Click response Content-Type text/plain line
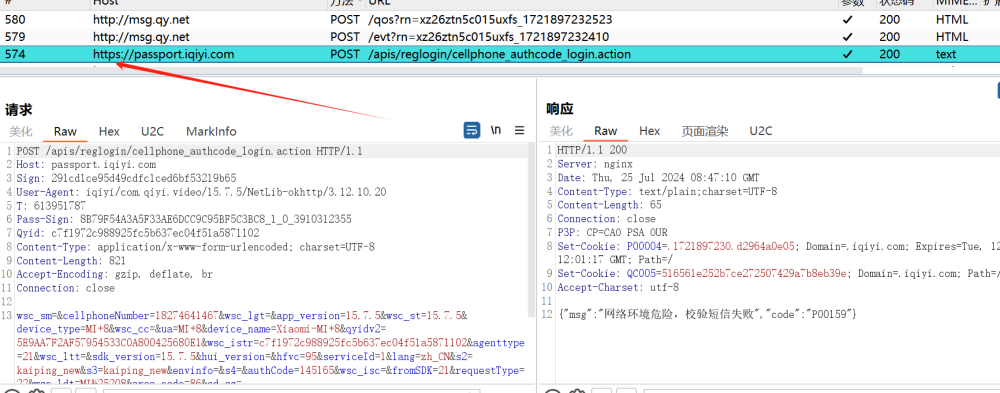1000x393 pixels. 667,191
